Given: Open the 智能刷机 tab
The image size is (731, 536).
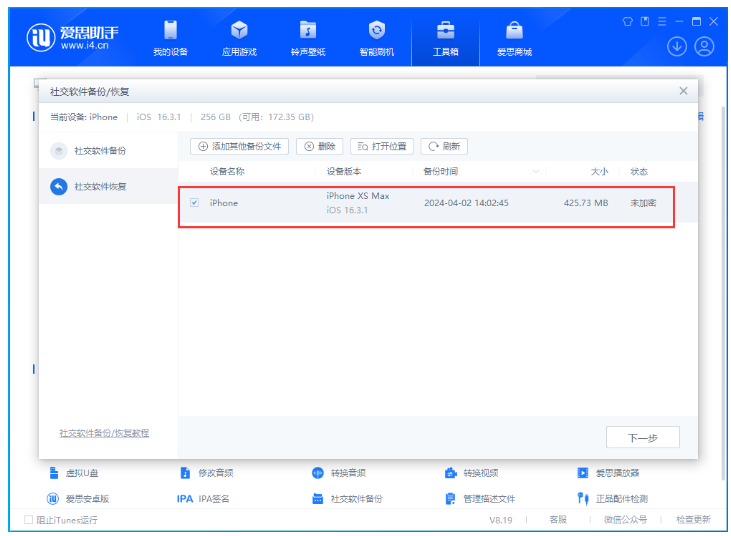Looking at the screenshot, I should 377,39.
